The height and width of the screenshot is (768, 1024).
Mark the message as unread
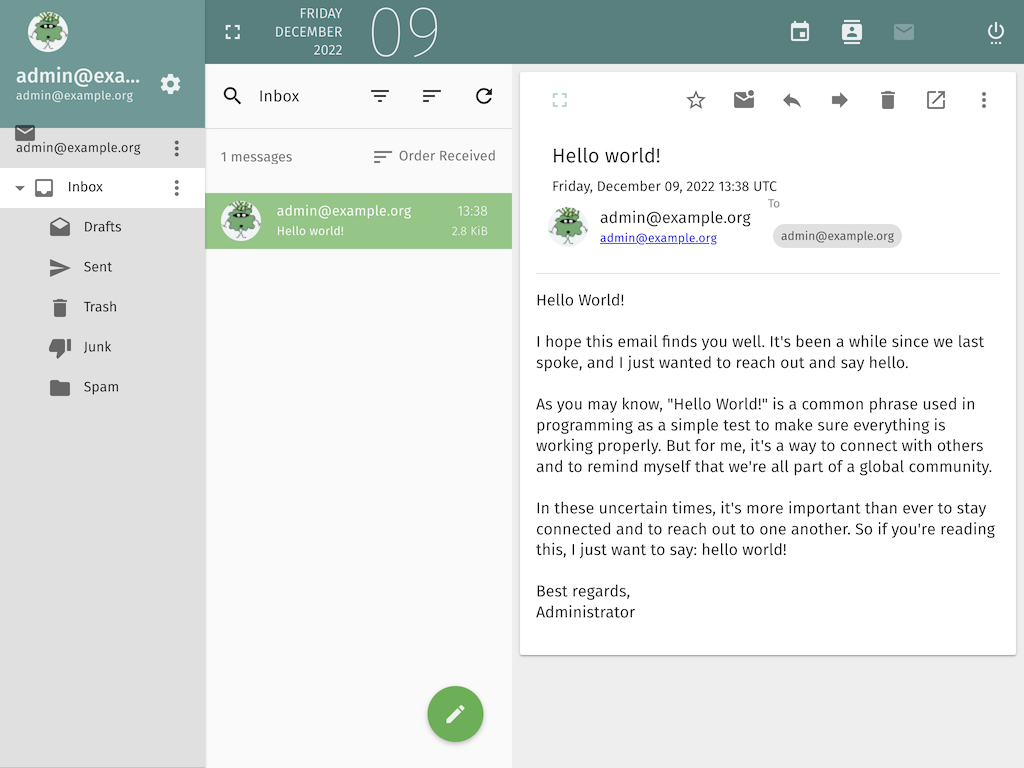click(744, 100)
